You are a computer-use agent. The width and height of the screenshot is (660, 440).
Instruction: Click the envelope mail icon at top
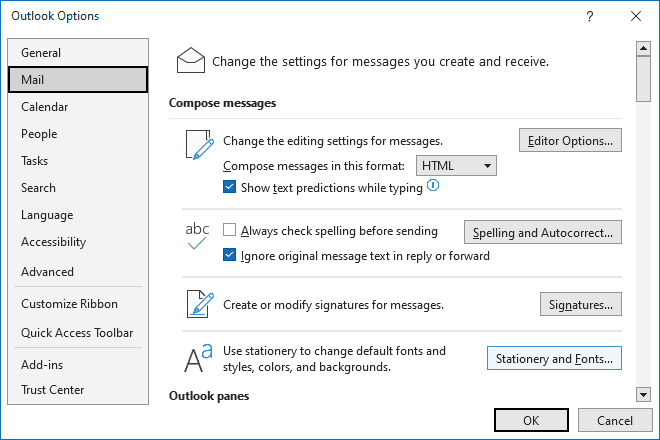(x=191, y=60)
